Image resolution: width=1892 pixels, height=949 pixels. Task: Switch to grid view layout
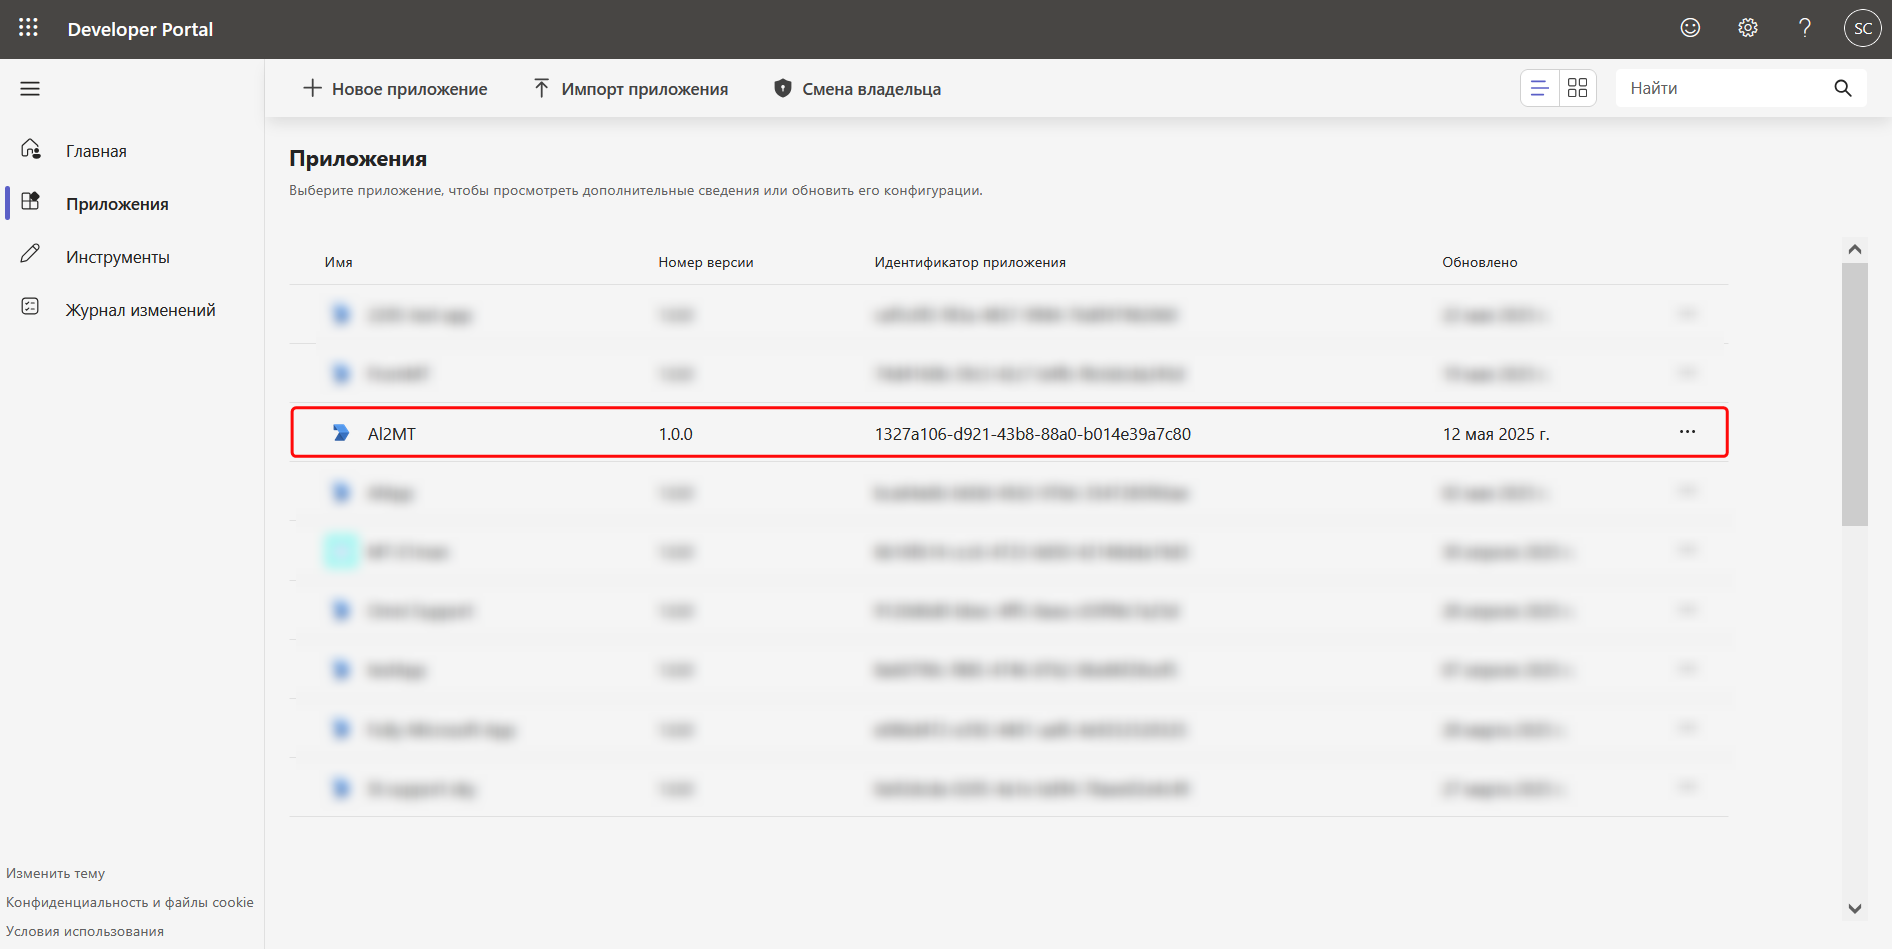click(x=1578, y=88)
